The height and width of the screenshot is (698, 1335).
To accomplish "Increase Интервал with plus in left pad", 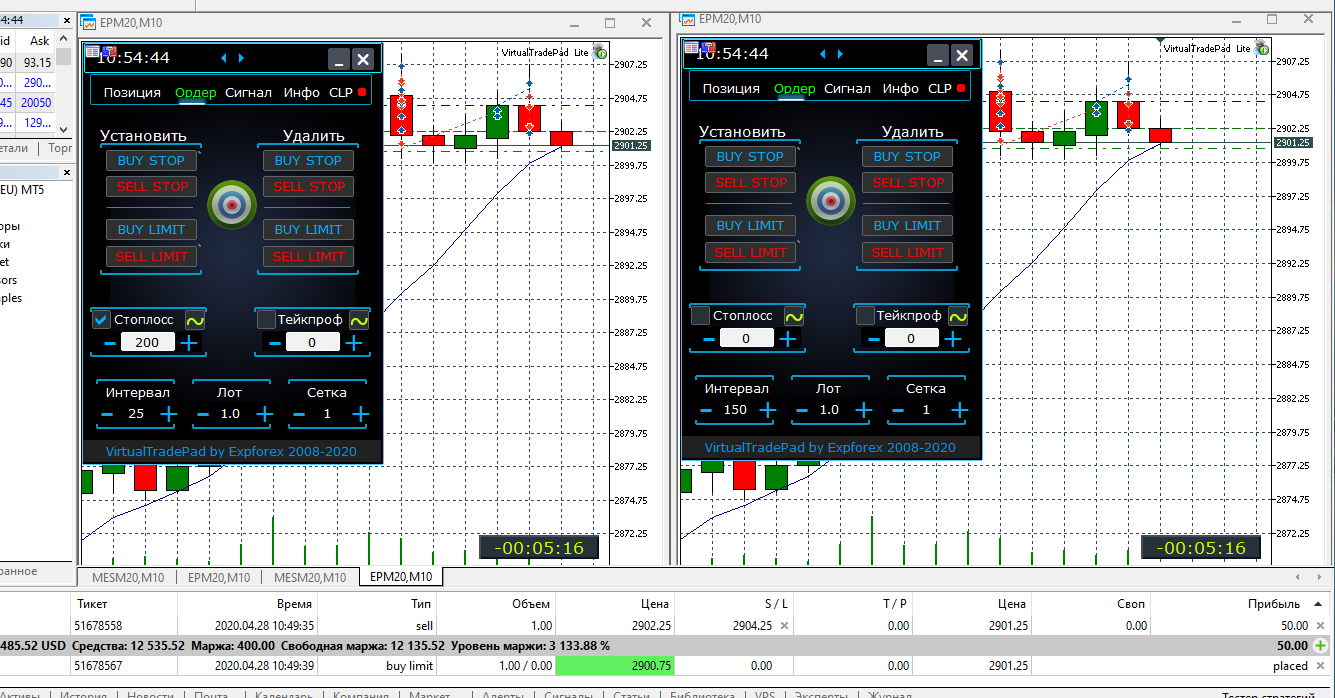I will [x=168, y=414].
